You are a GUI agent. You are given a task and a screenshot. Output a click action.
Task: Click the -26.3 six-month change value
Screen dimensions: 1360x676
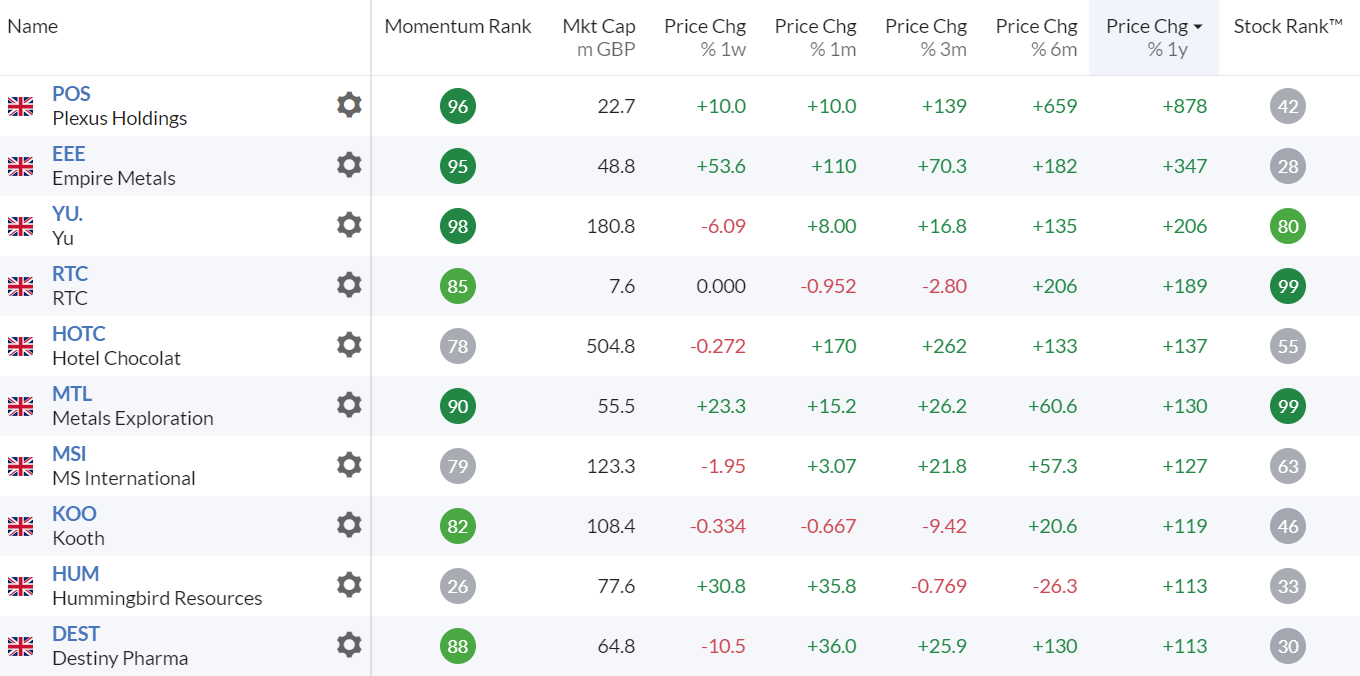click(x=1054, y=586)
